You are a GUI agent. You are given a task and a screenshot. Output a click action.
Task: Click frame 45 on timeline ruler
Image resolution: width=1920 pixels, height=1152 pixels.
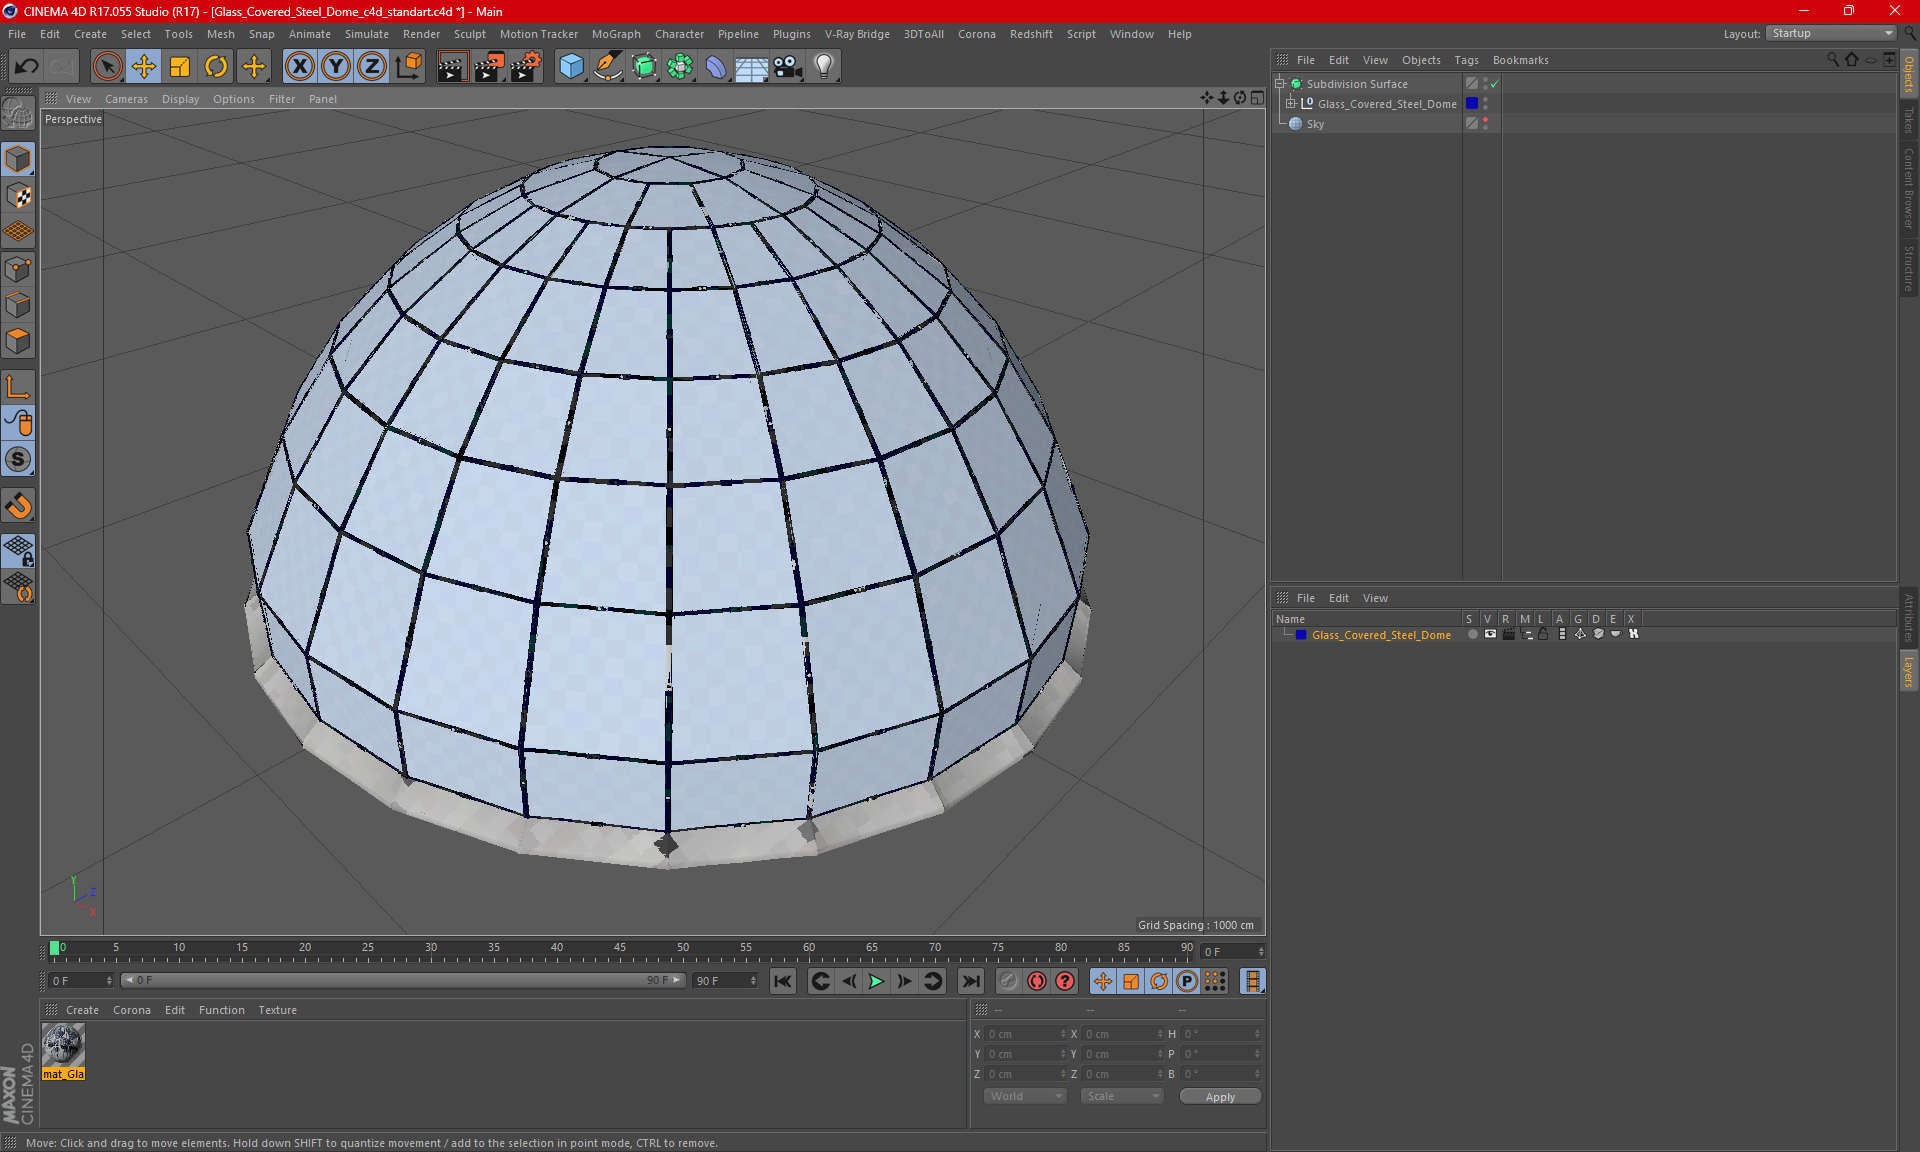pyautogui.click(x=620, y=948)
